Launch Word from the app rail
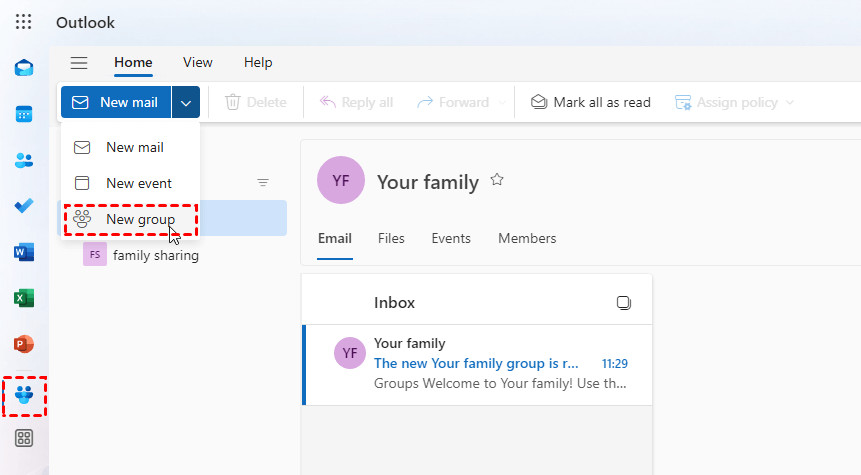Image resolution: width=861 pixels, height=475 pixels. 24,252
